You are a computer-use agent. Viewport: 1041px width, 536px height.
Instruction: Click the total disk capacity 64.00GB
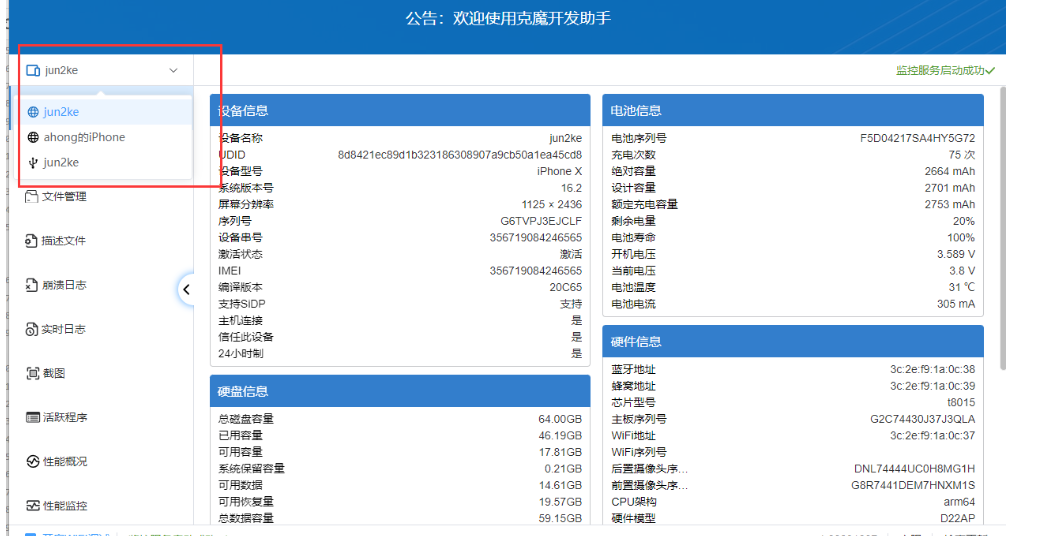tap(560, 419)
